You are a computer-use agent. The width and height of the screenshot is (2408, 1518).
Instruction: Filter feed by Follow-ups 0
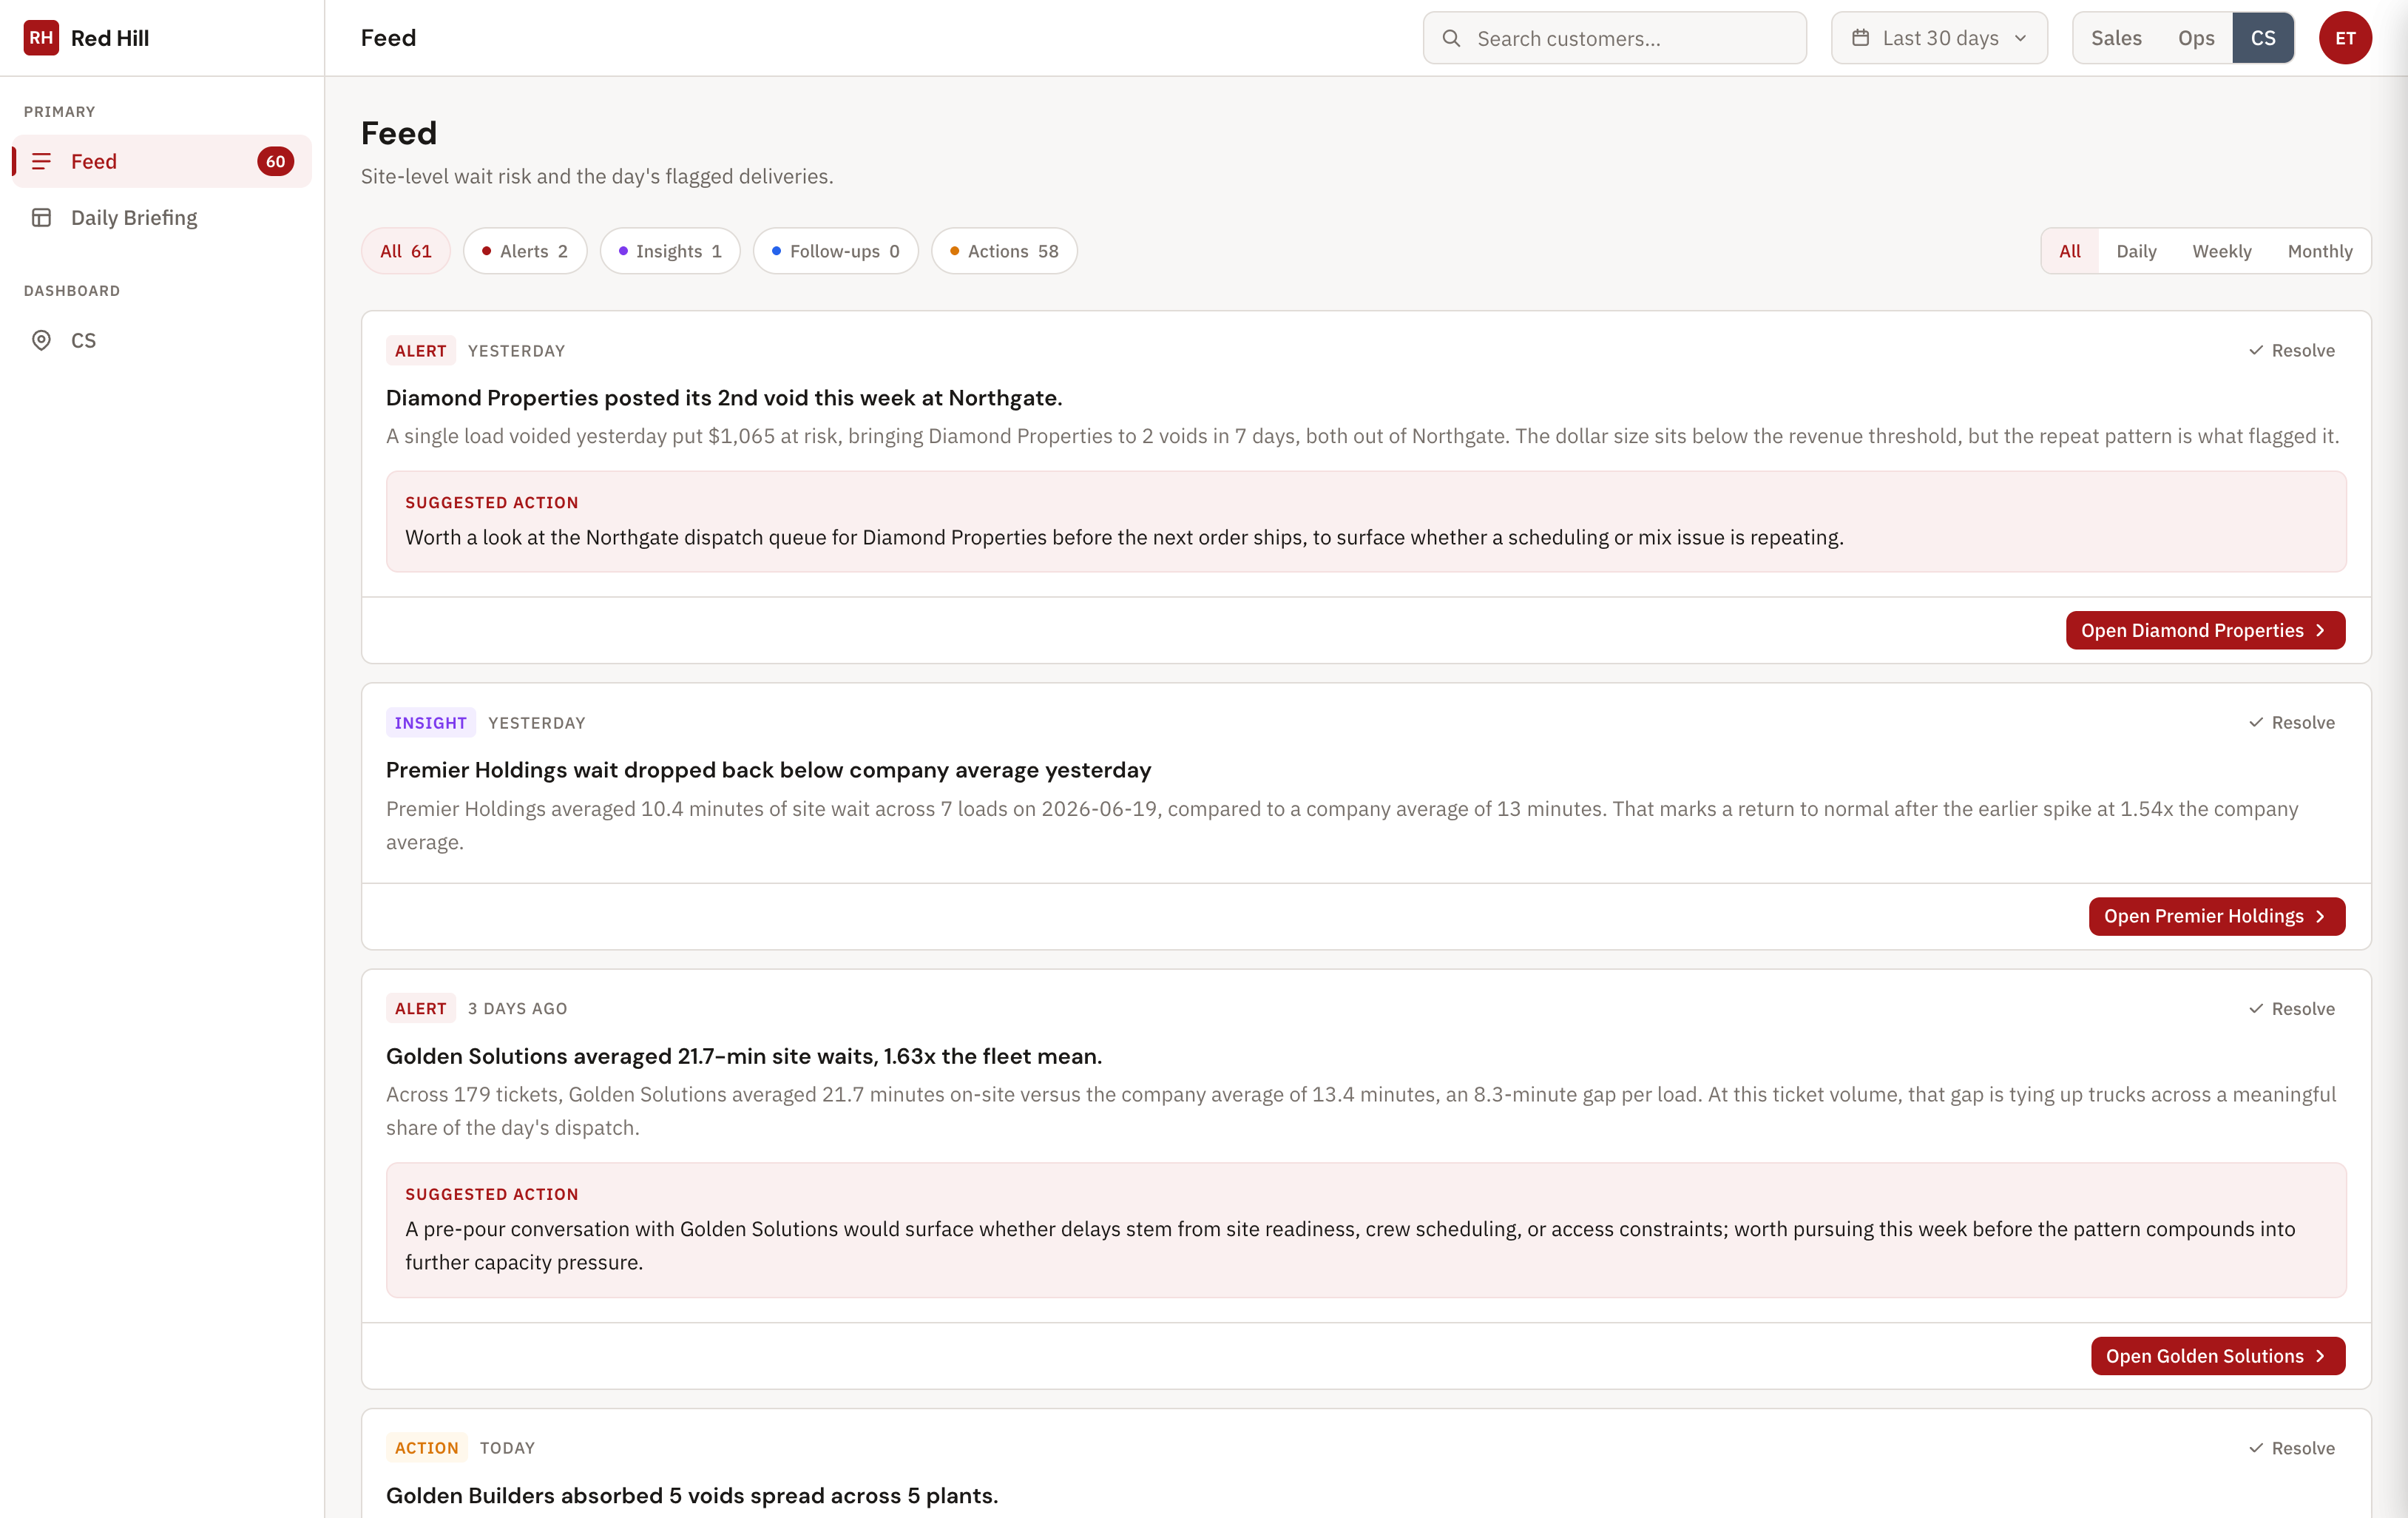pyautogui.click(x=835, y=251)
